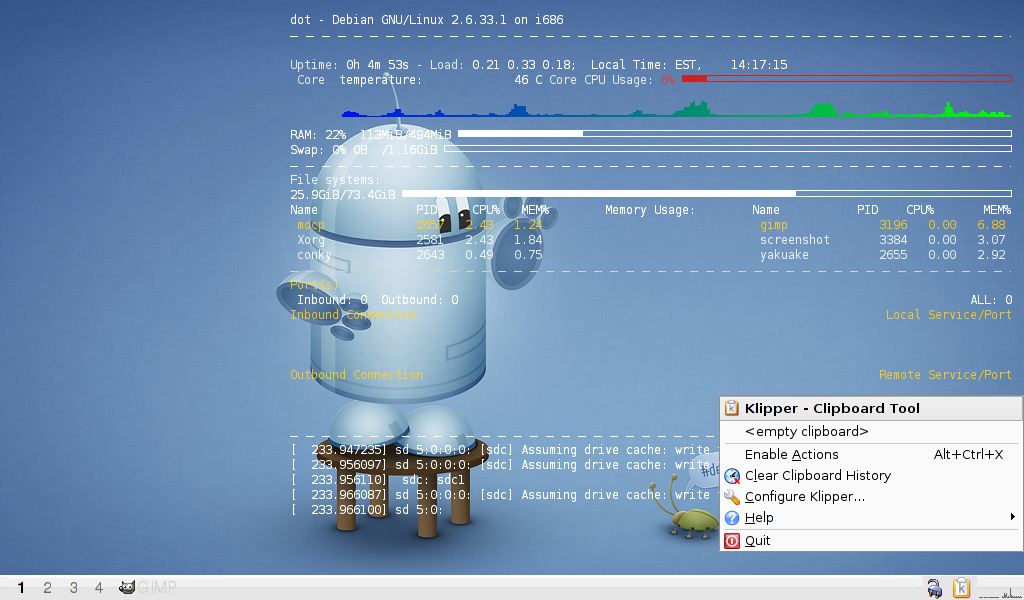Click the 'yakuake' entry under Memory Usage

[784, 255]
